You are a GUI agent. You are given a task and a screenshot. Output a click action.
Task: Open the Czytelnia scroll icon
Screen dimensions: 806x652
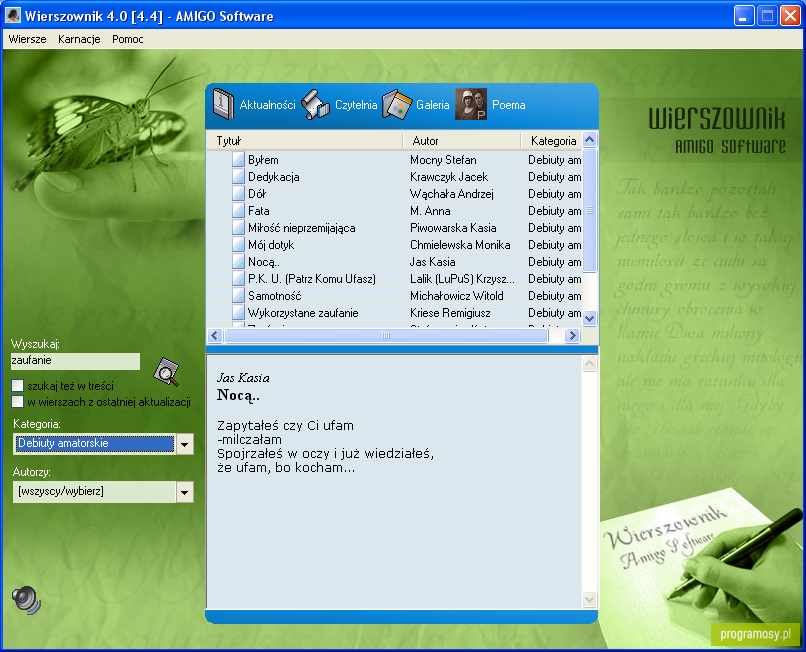315,105
